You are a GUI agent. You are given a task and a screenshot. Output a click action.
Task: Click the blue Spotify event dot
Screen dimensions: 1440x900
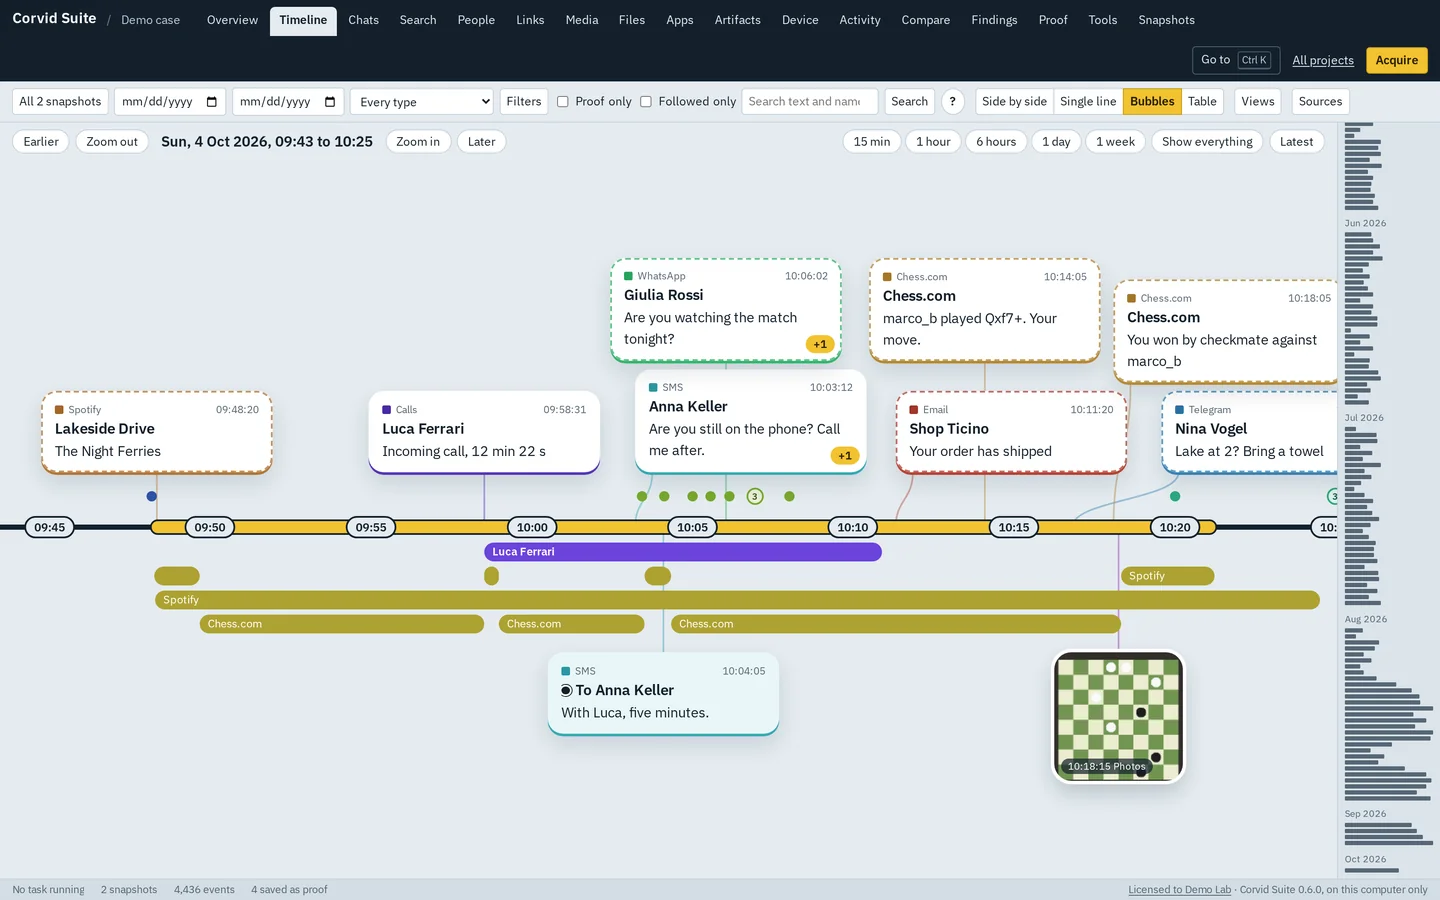[152, 496]
